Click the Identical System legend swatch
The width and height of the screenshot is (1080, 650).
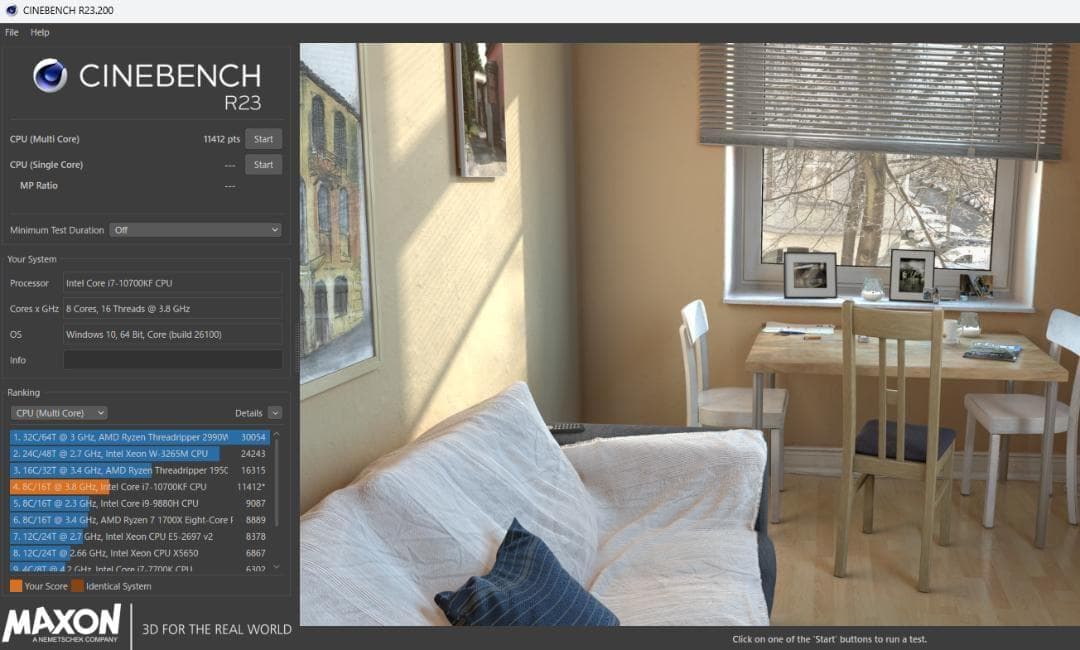77,586
